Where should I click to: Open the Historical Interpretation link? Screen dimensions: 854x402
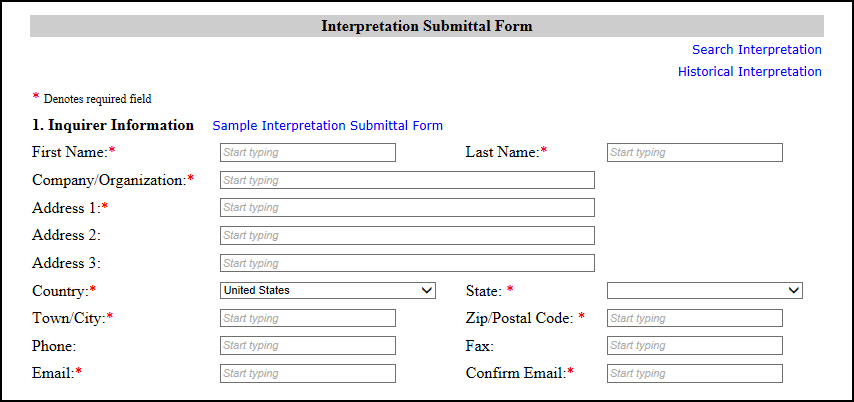[x=749, y=72]
